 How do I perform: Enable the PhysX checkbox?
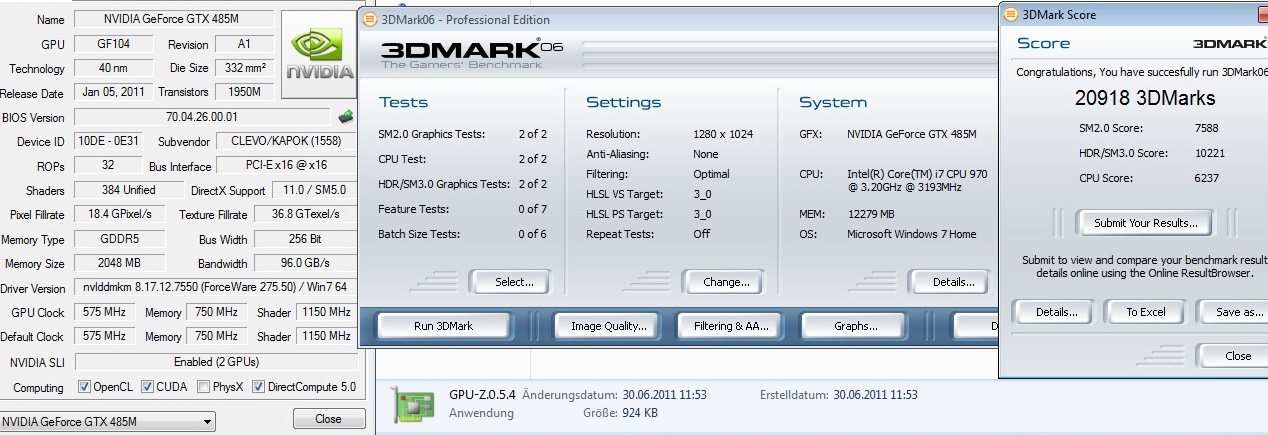coord(204,387)
